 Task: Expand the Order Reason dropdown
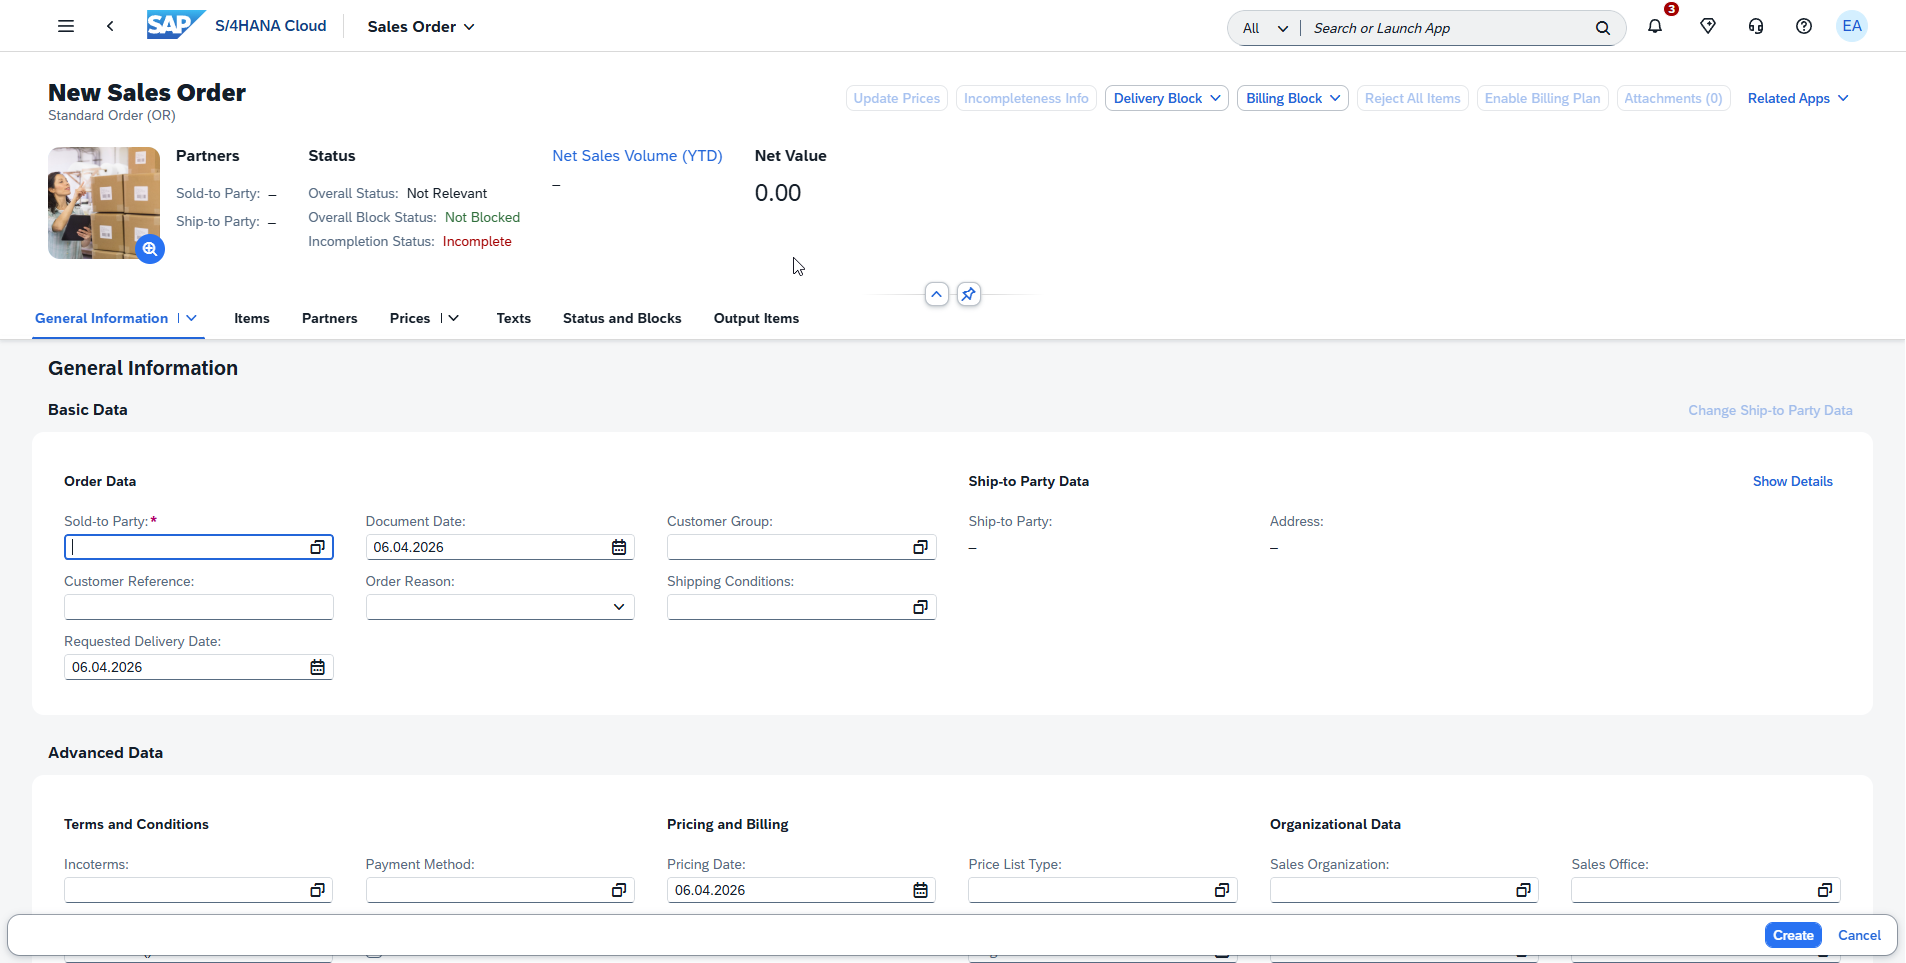click(618, 607)
